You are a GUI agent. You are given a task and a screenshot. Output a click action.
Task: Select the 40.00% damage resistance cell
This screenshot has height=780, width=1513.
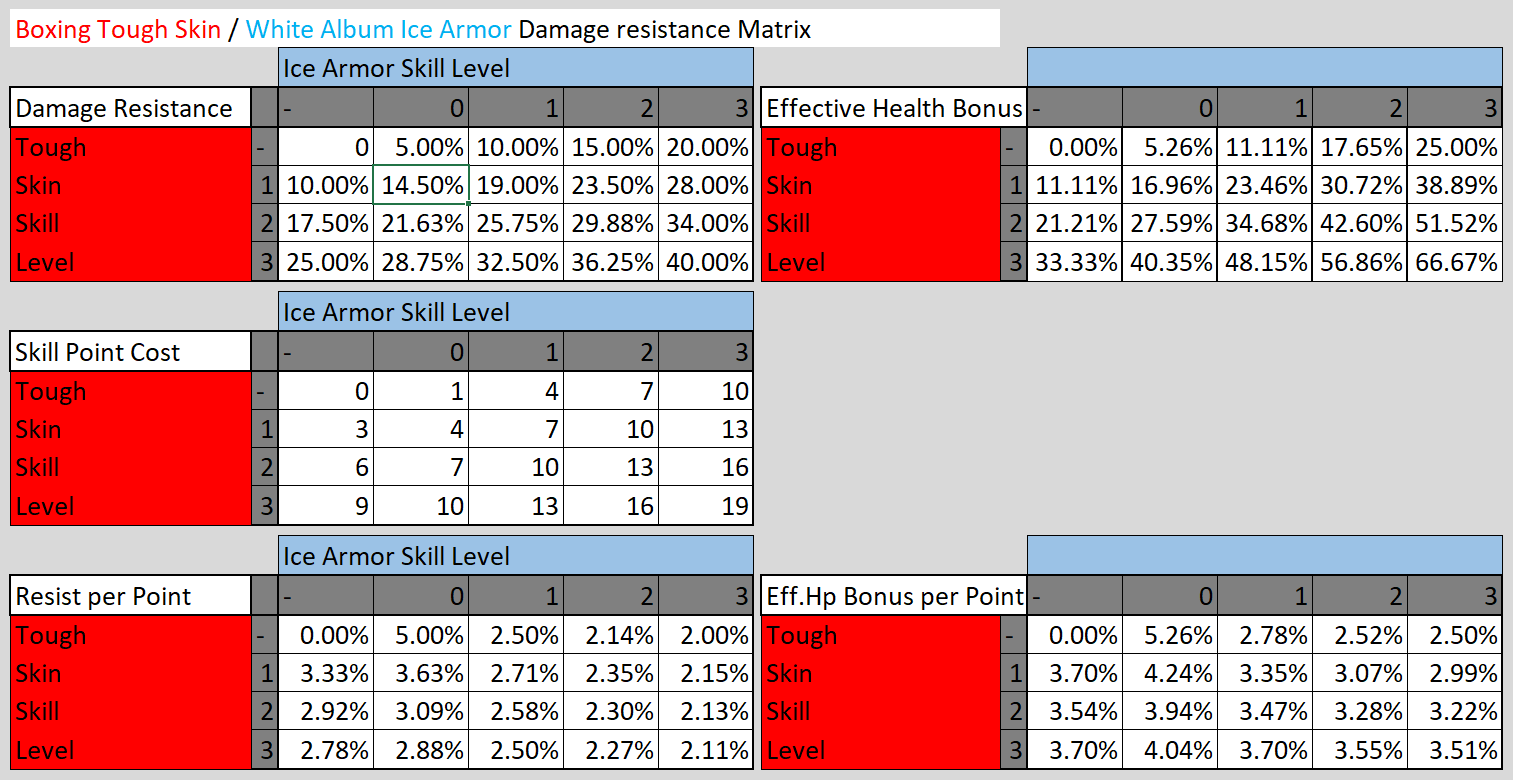coord(706,262)
